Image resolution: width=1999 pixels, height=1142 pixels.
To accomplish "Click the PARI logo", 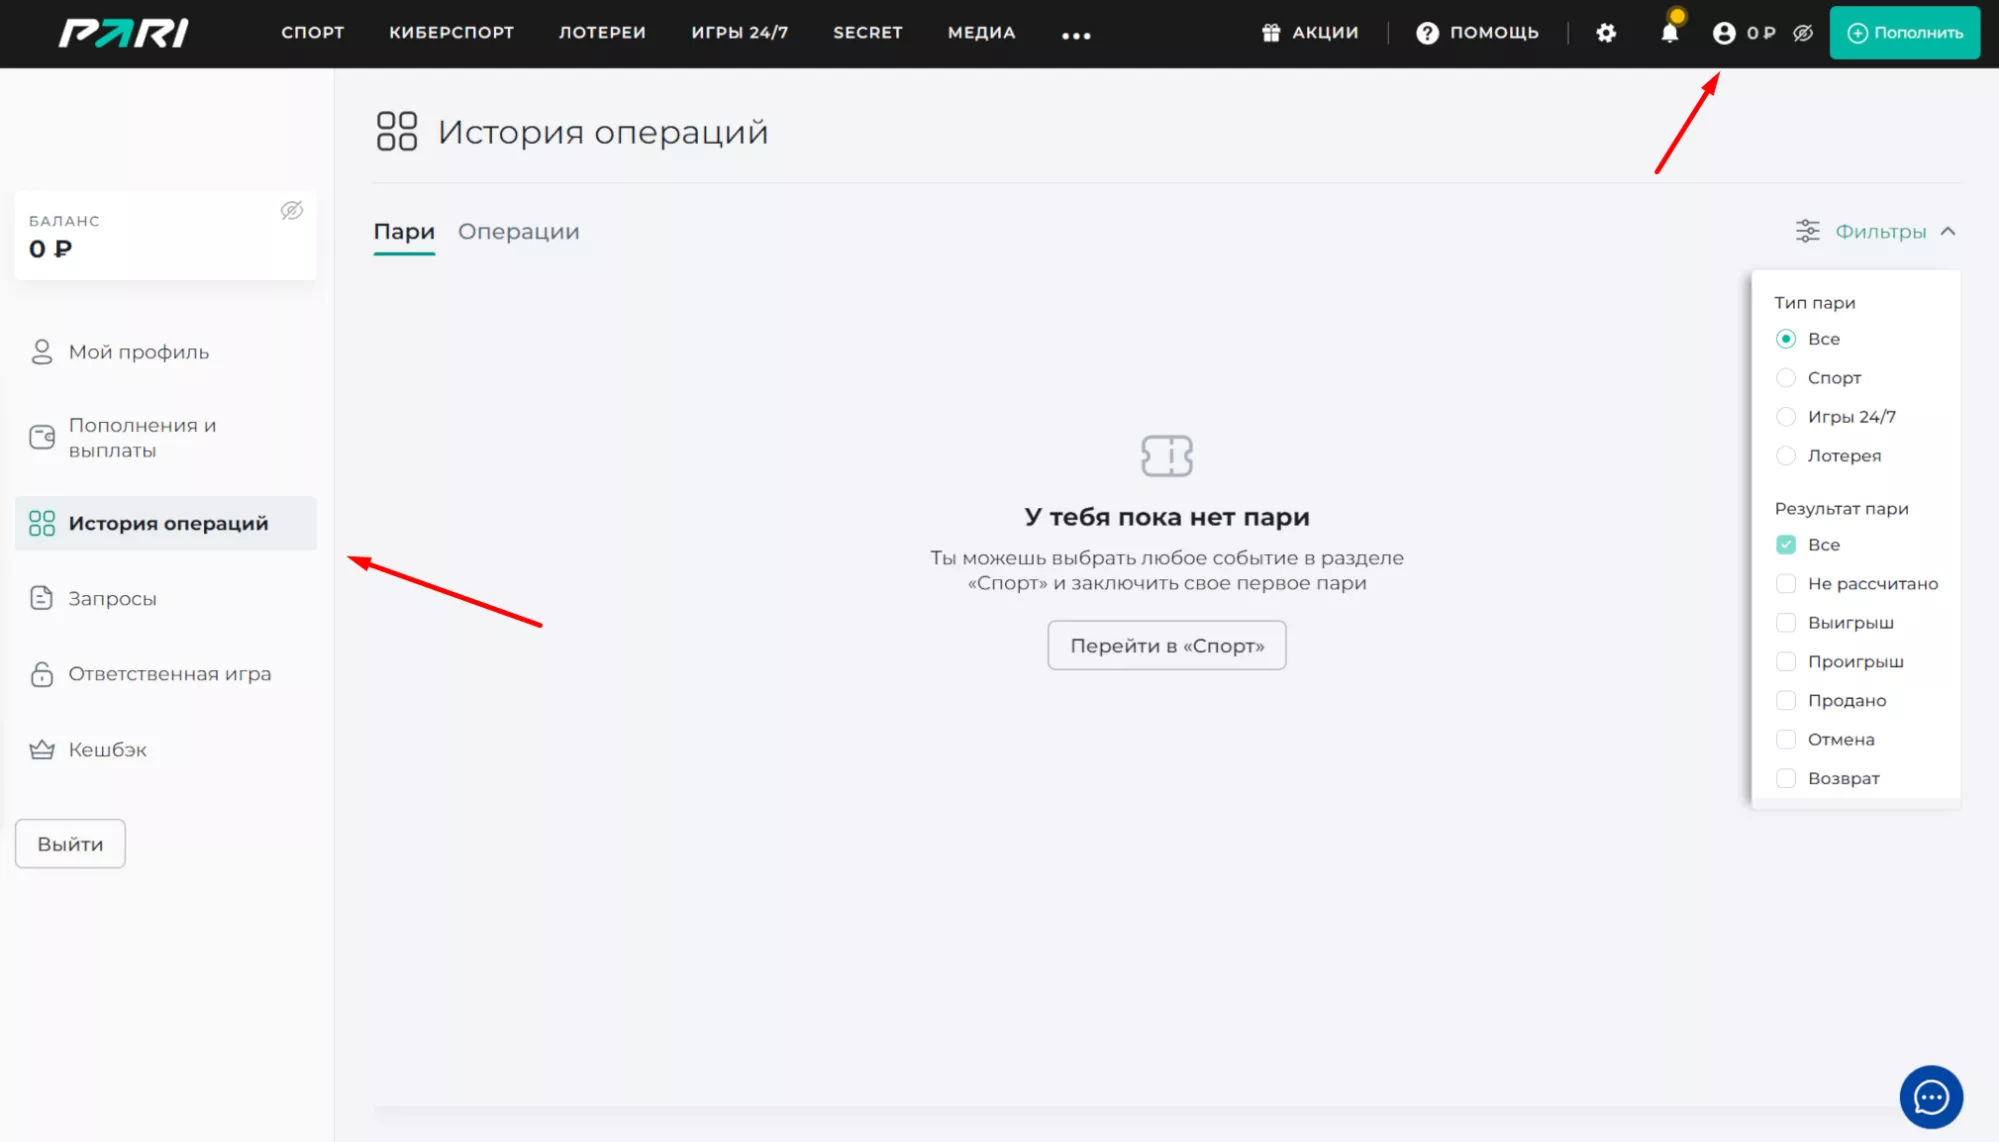I will point(124,33).
